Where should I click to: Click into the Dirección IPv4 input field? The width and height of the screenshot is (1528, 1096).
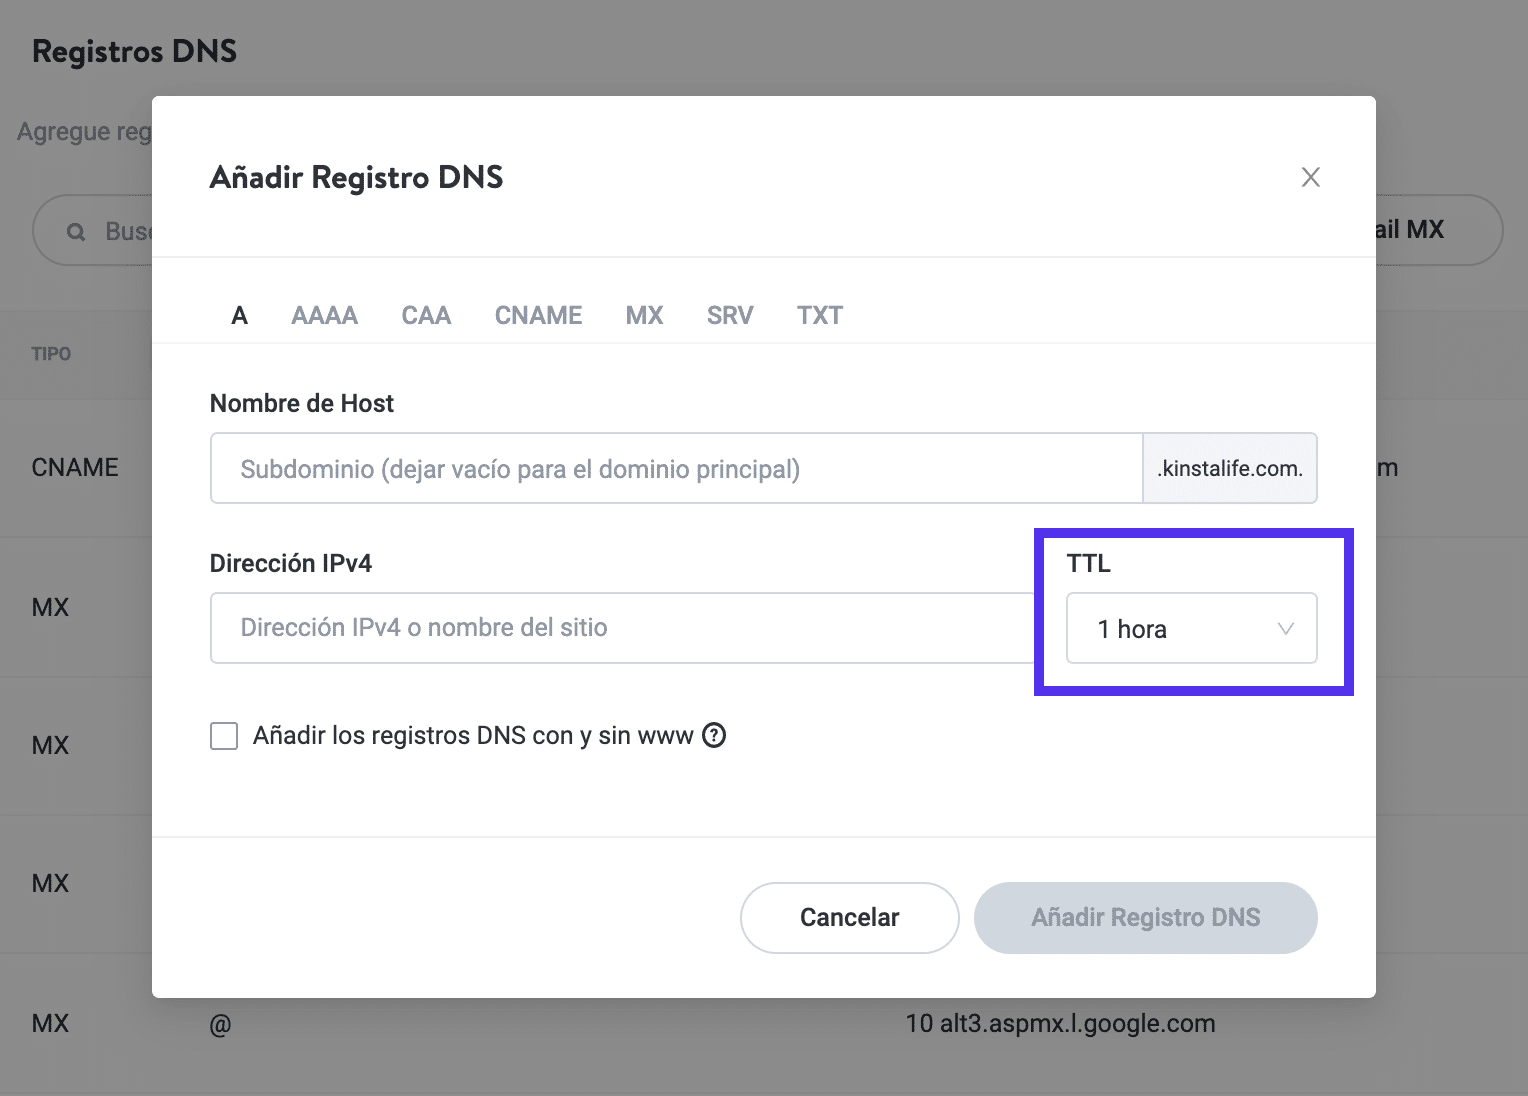(x=620, y=628)
